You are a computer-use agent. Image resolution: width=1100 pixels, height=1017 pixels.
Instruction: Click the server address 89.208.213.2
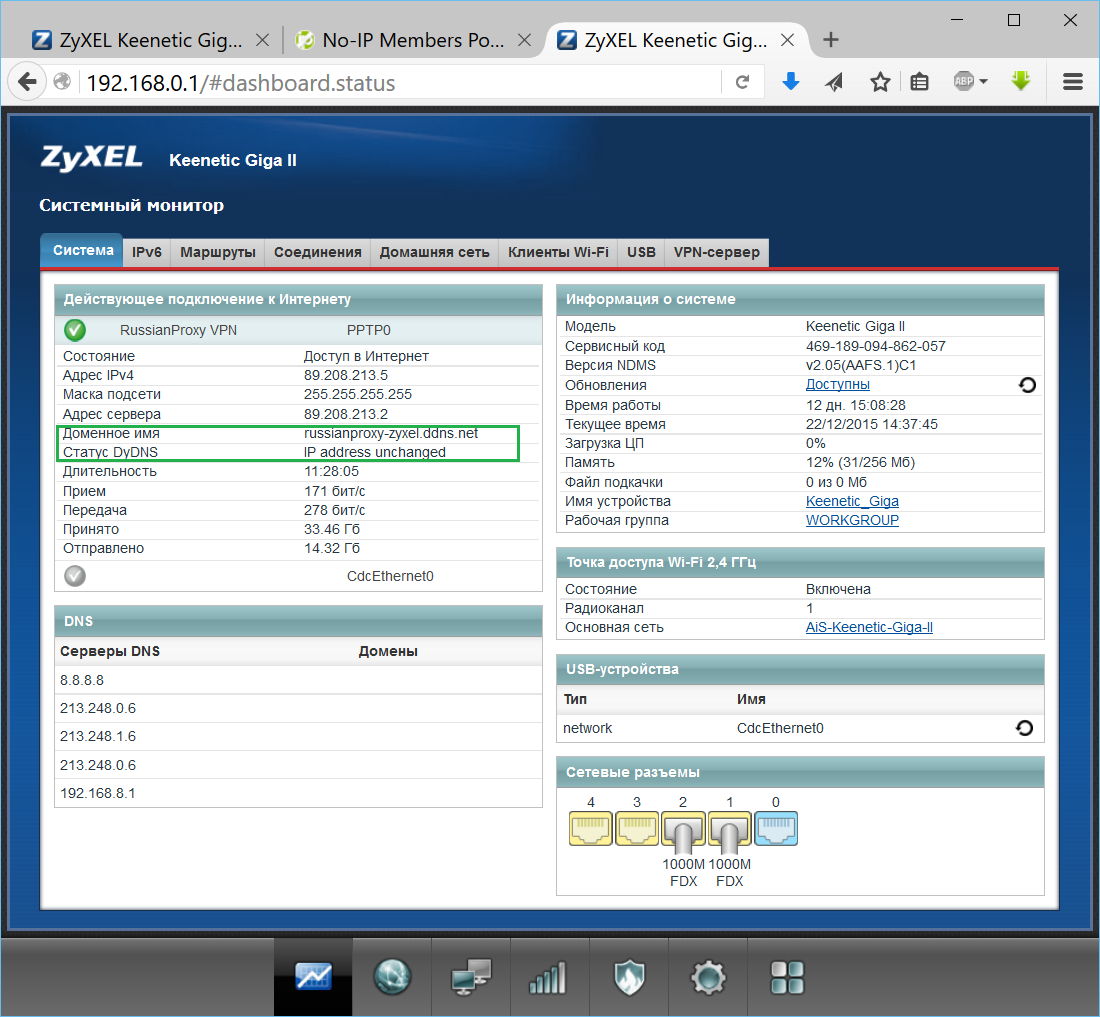(345, 414)
